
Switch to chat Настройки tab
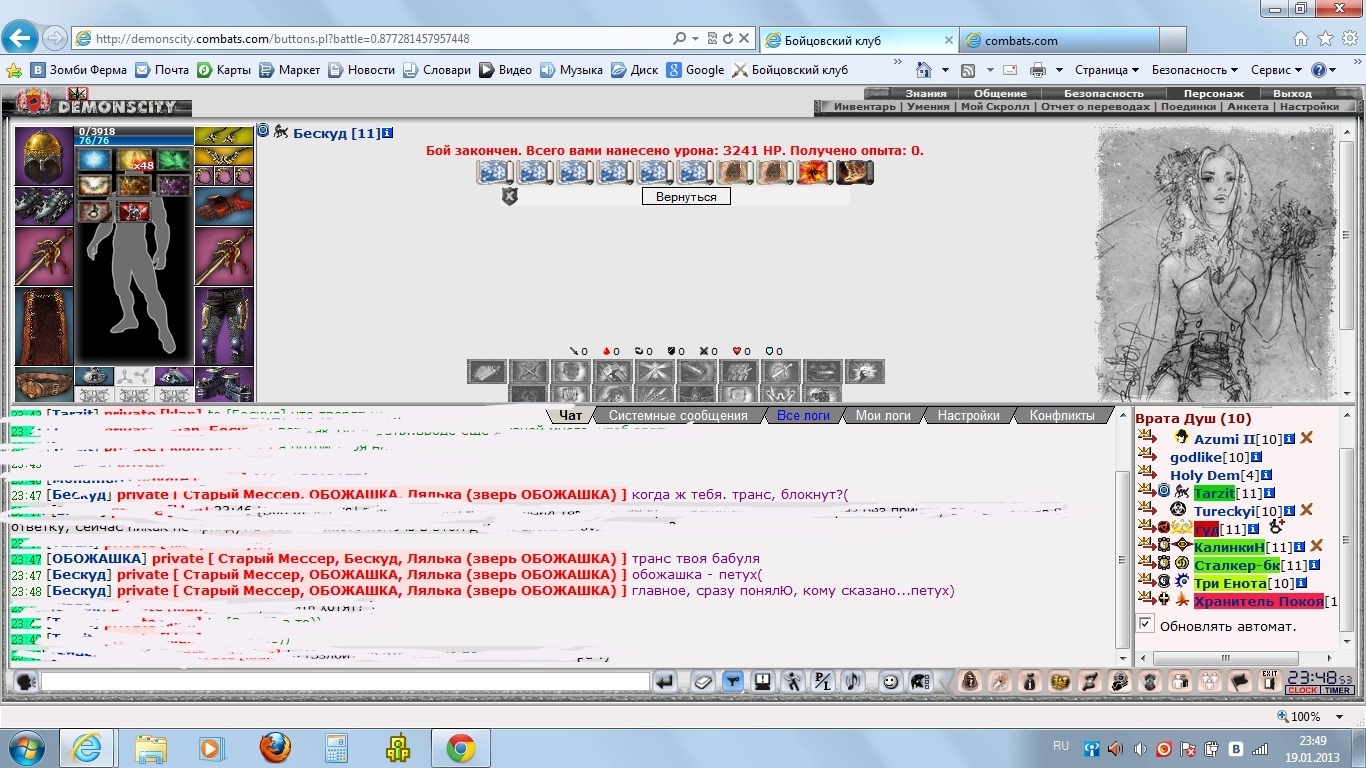click(969, 415)
